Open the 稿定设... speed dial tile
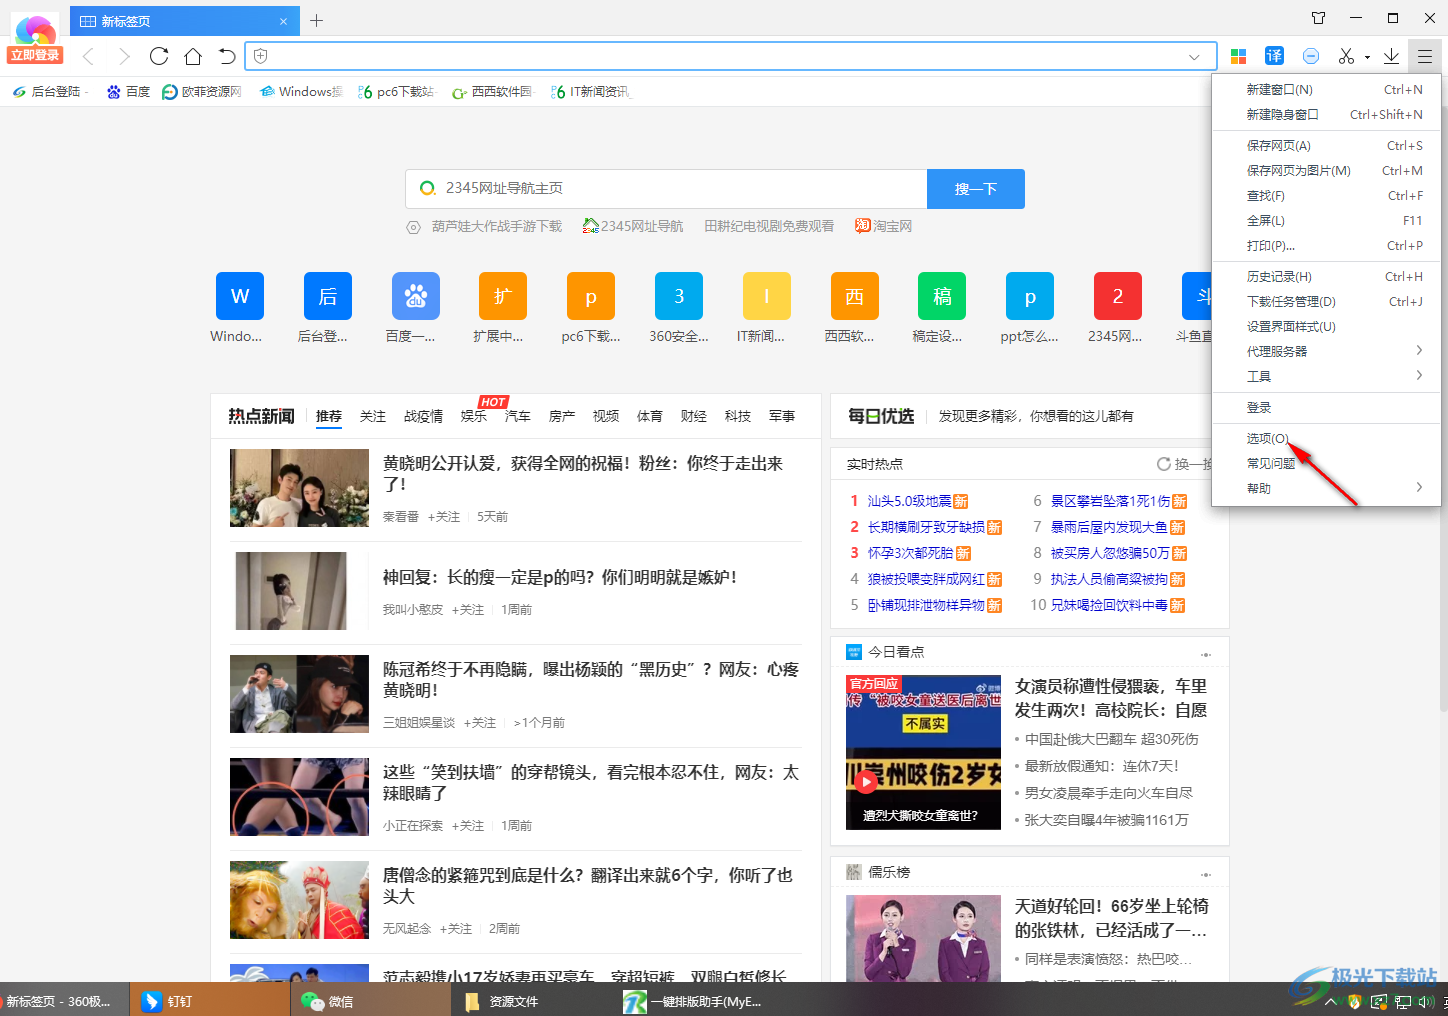1448x1016 pixels. click(943, 296)
